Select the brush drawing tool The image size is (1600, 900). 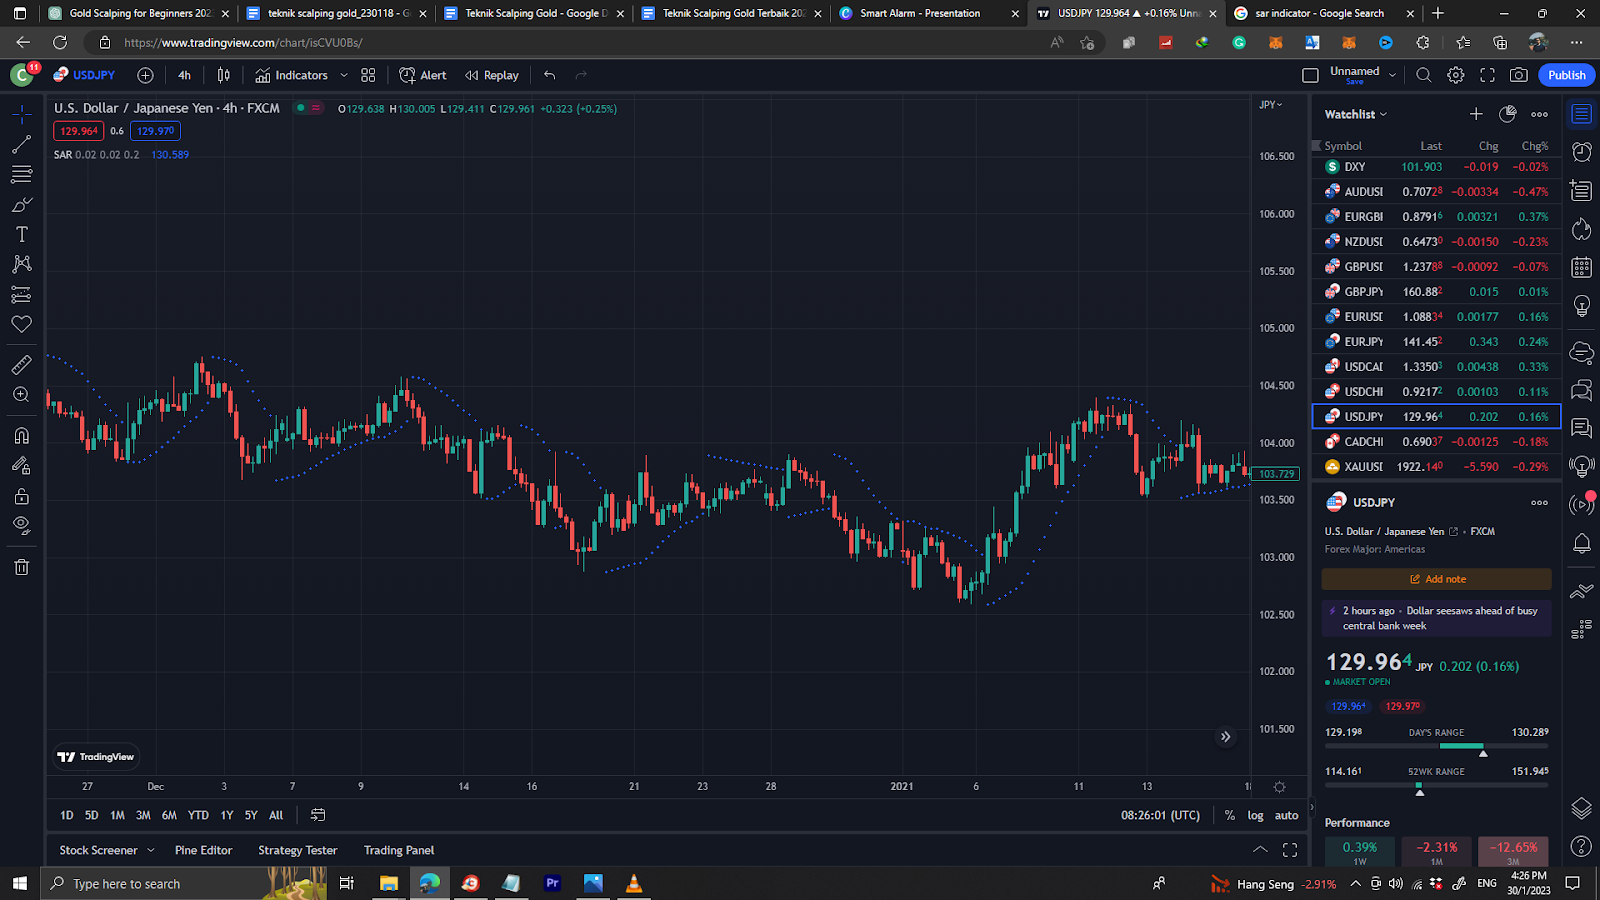tap(21, 205)
